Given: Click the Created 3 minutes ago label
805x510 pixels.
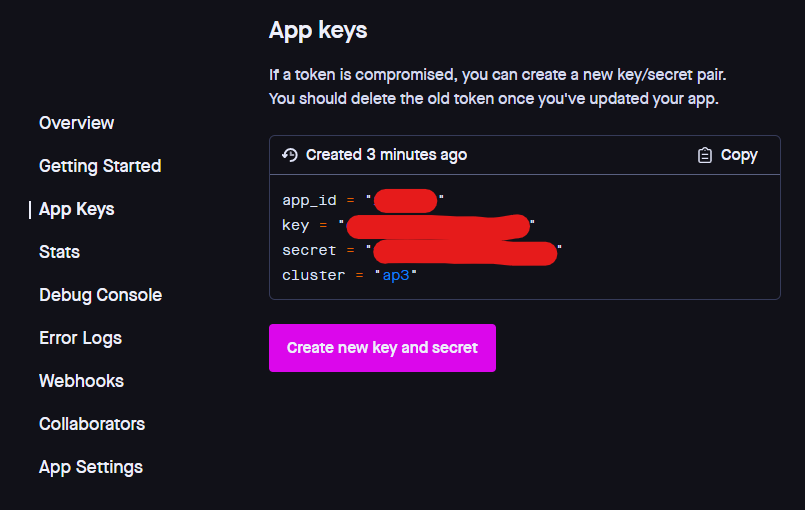Looking at the screenshot, I should (x=387, y=155).
